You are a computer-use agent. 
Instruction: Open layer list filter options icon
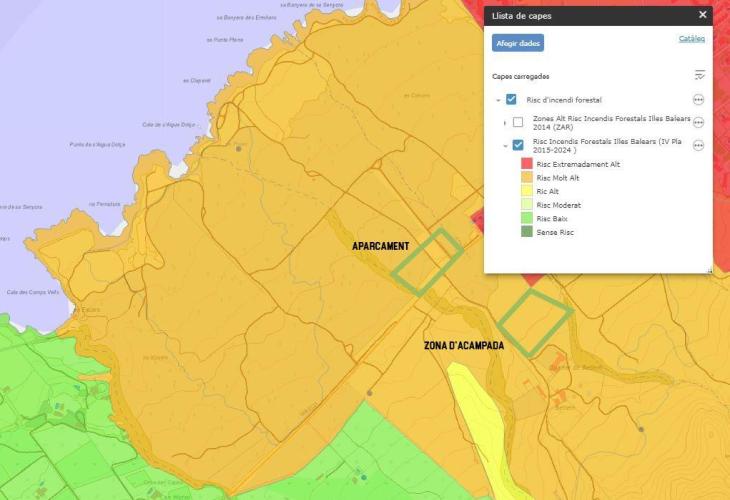click(x=699, y=76)
